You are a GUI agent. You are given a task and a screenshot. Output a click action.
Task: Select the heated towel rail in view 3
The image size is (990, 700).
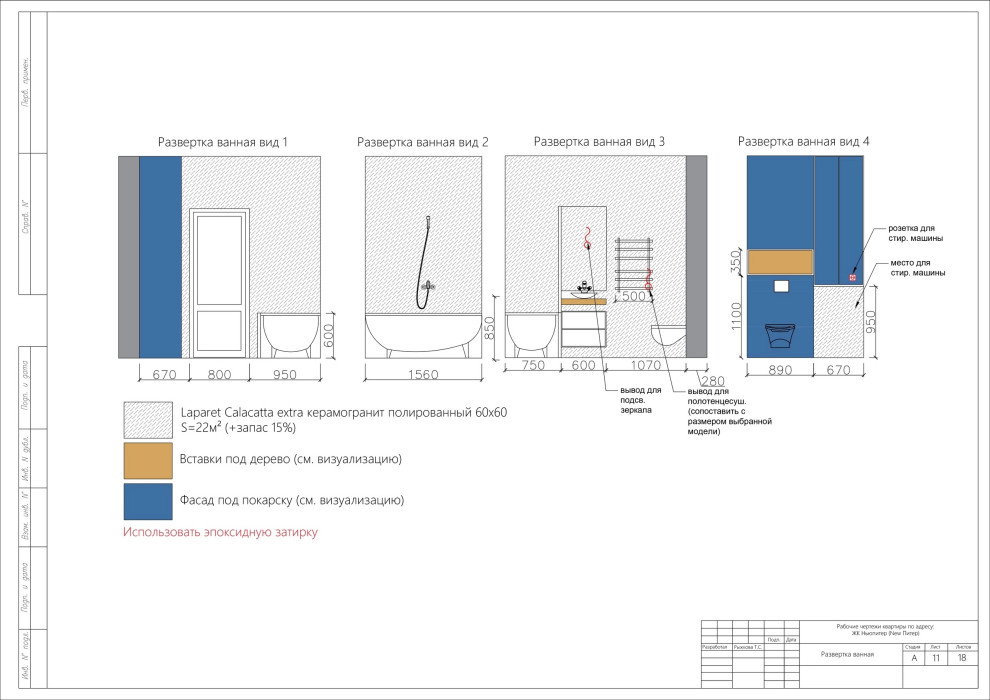pyautogui.click(x=632, y=262)
